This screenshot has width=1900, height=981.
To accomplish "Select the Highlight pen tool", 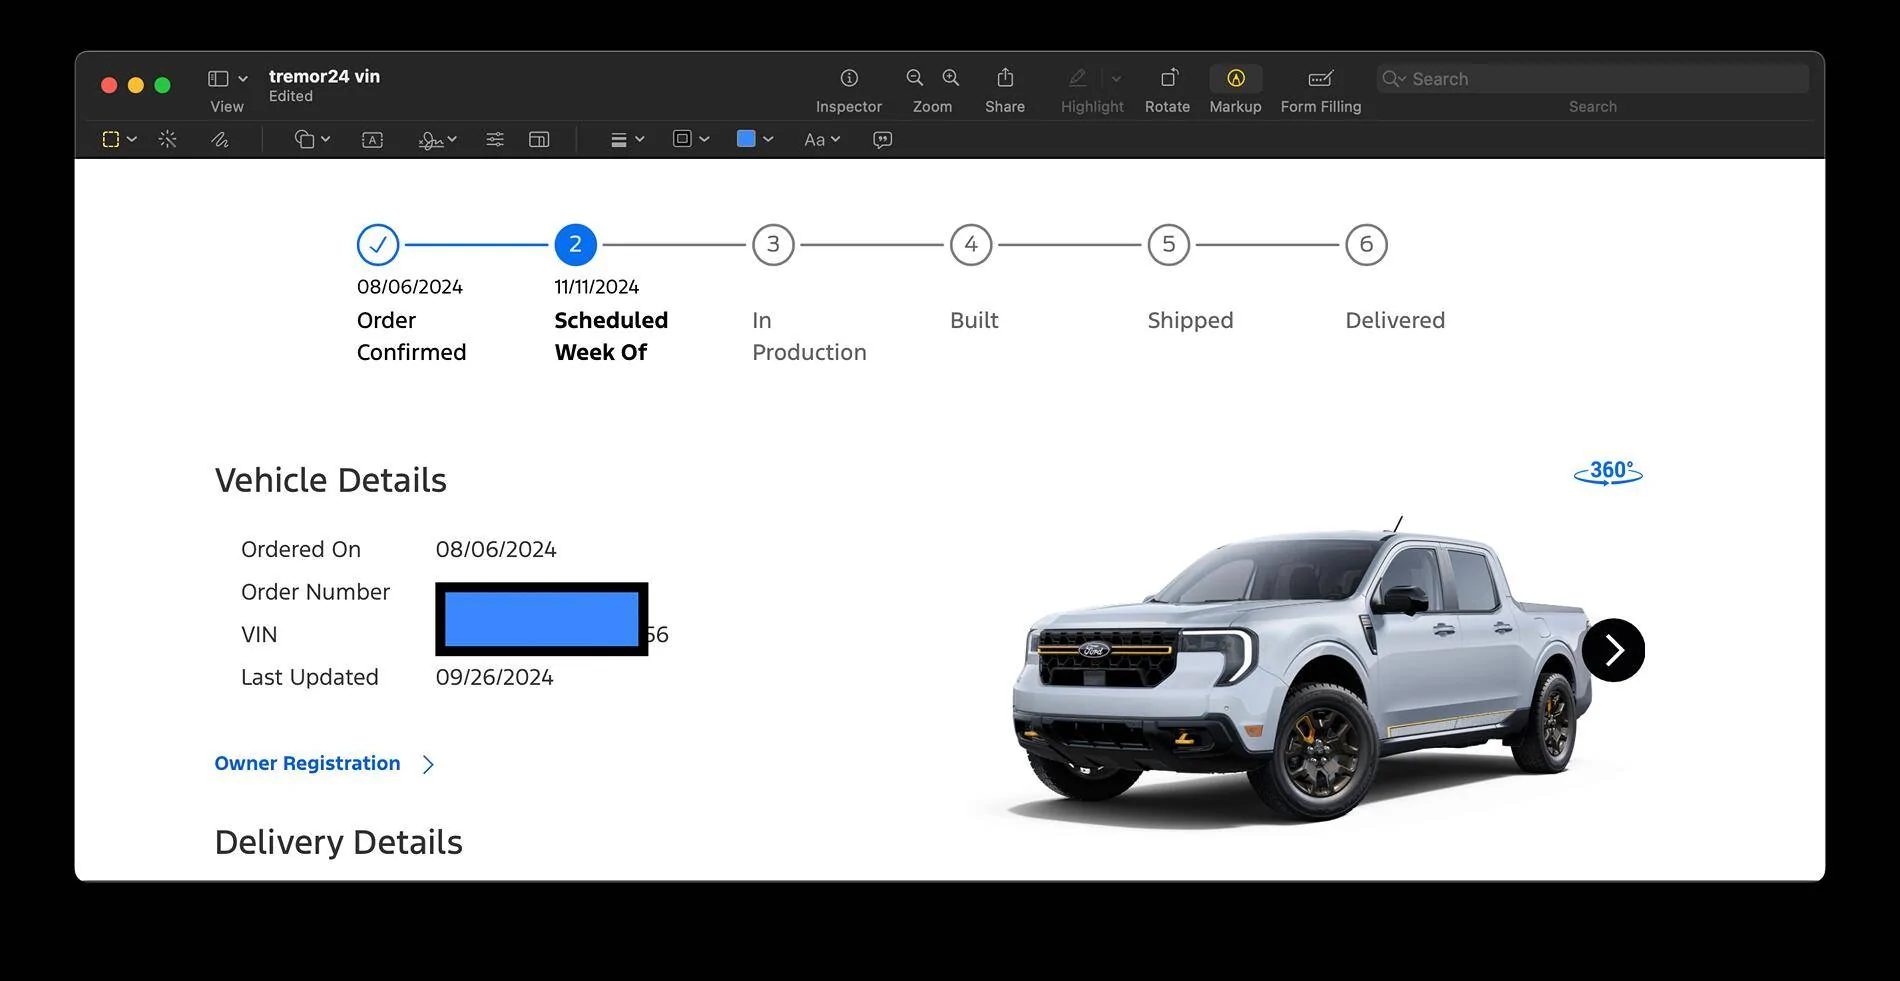I will tap(1077, 78).
